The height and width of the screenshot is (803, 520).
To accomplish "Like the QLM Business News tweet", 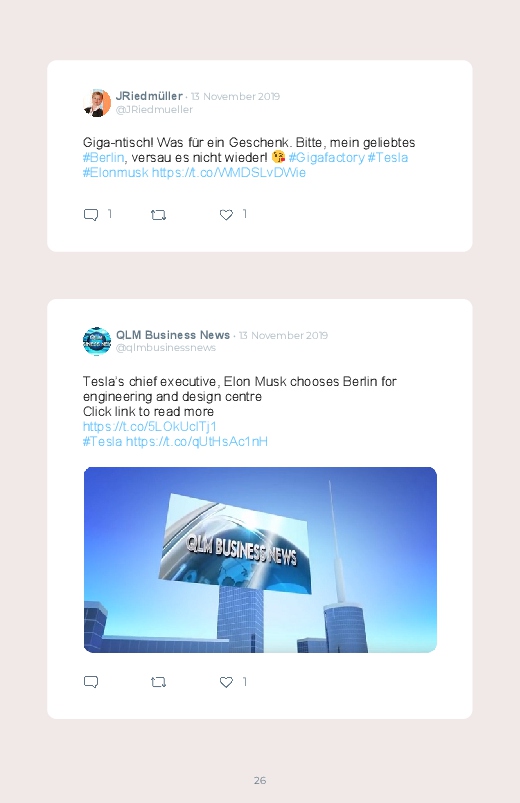I will (x=226, y=682).
